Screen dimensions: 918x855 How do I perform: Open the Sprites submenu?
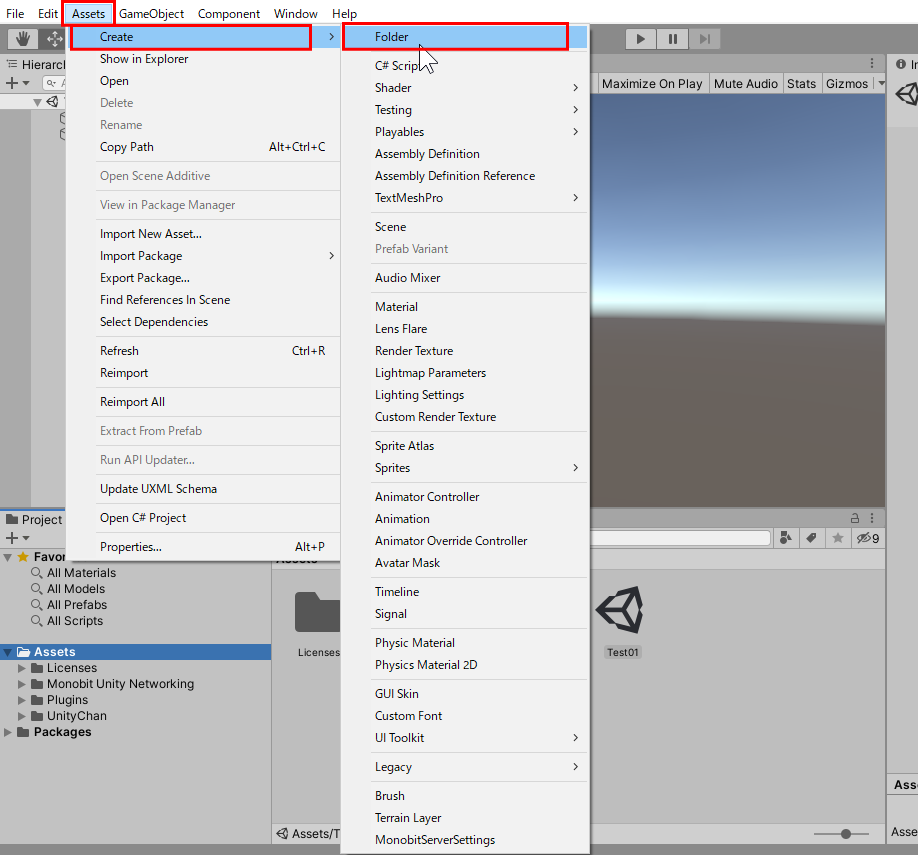[465, 468]
